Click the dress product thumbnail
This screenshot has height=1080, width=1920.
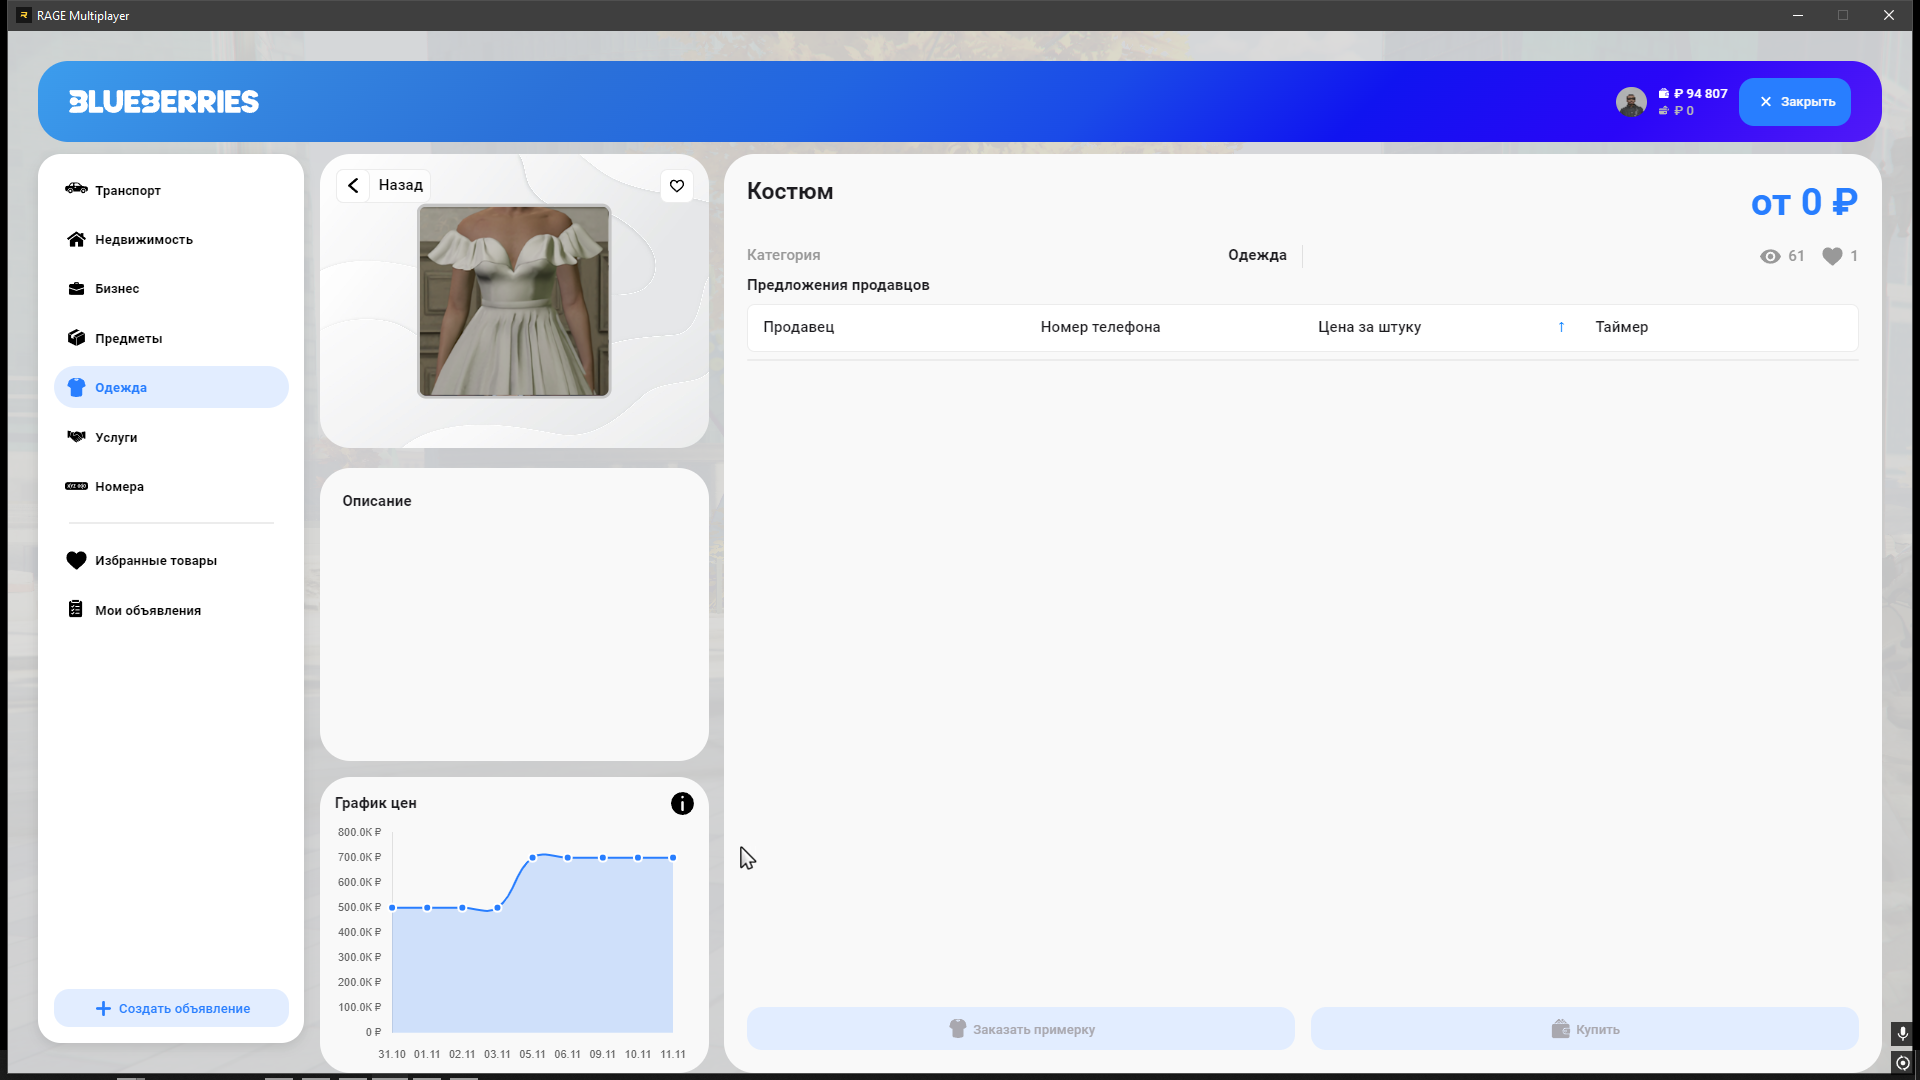tap(514, 301)
